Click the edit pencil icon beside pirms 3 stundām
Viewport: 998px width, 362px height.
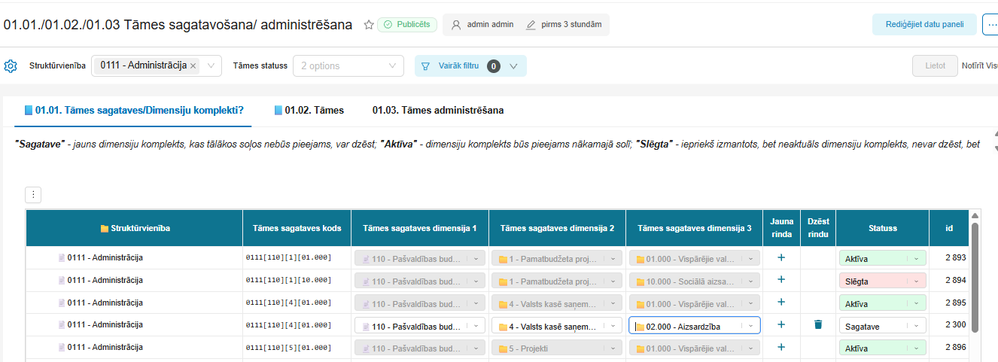click(x=531, y=25)
